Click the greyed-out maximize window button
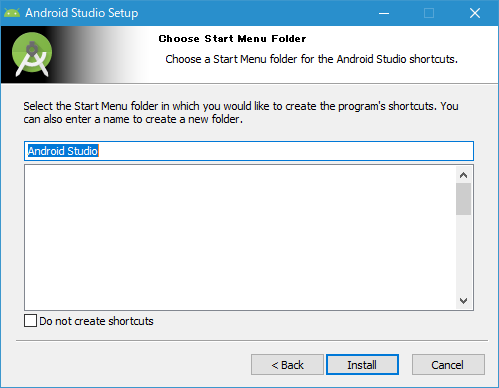 [429, 13]
